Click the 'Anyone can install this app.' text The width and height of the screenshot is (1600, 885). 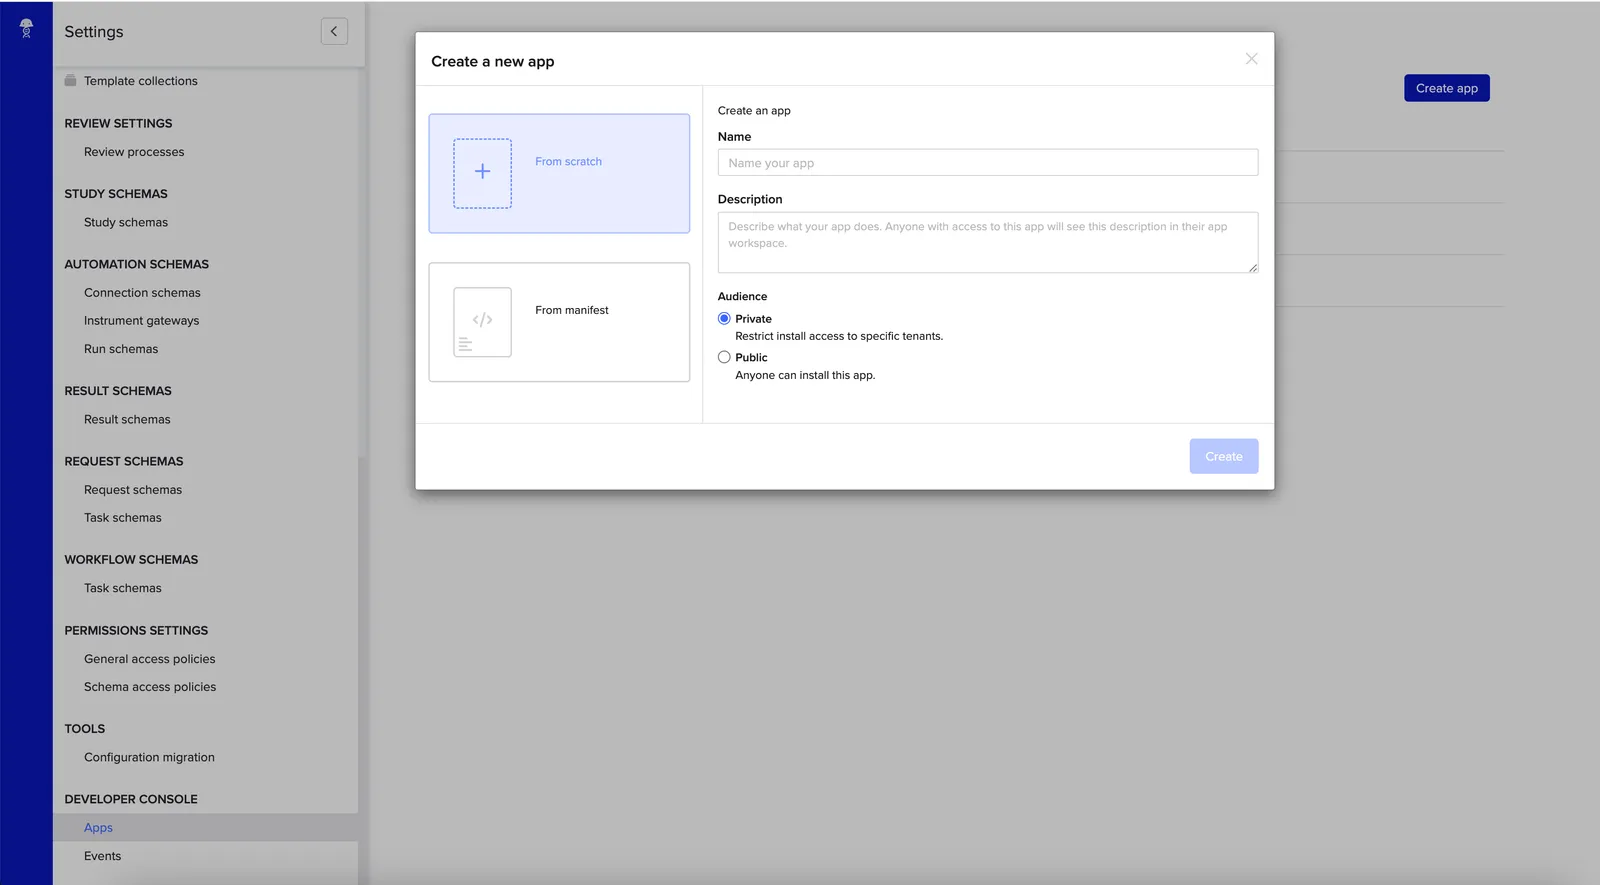(805, 375)
